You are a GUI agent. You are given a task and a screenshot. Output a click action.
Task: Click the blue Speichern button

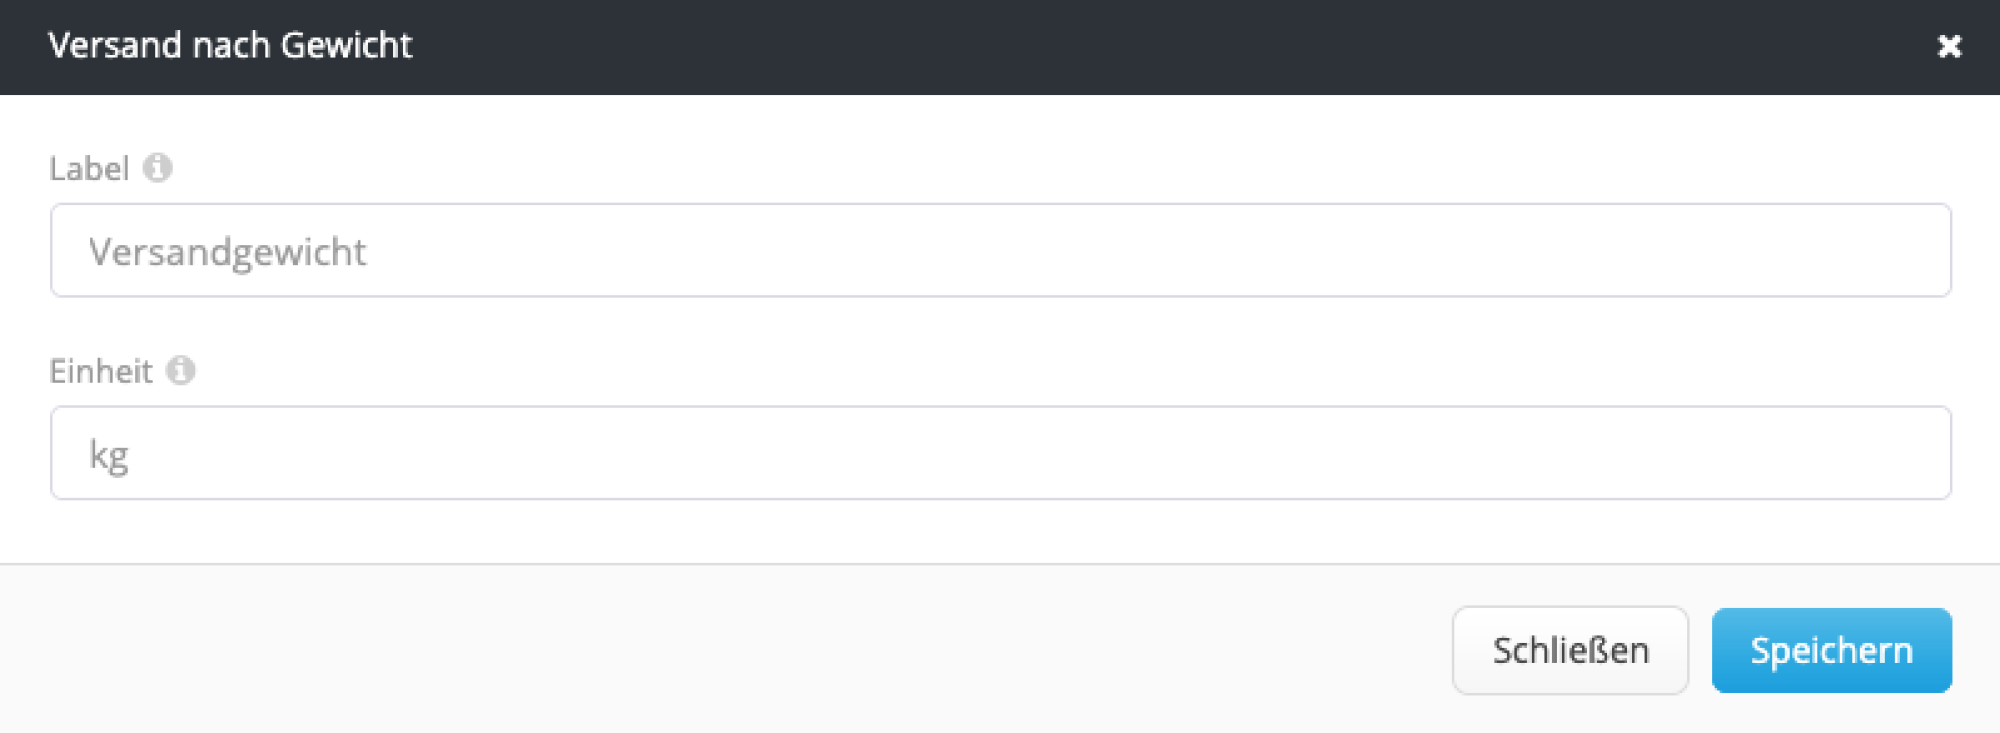click(x=1831, y=651)
